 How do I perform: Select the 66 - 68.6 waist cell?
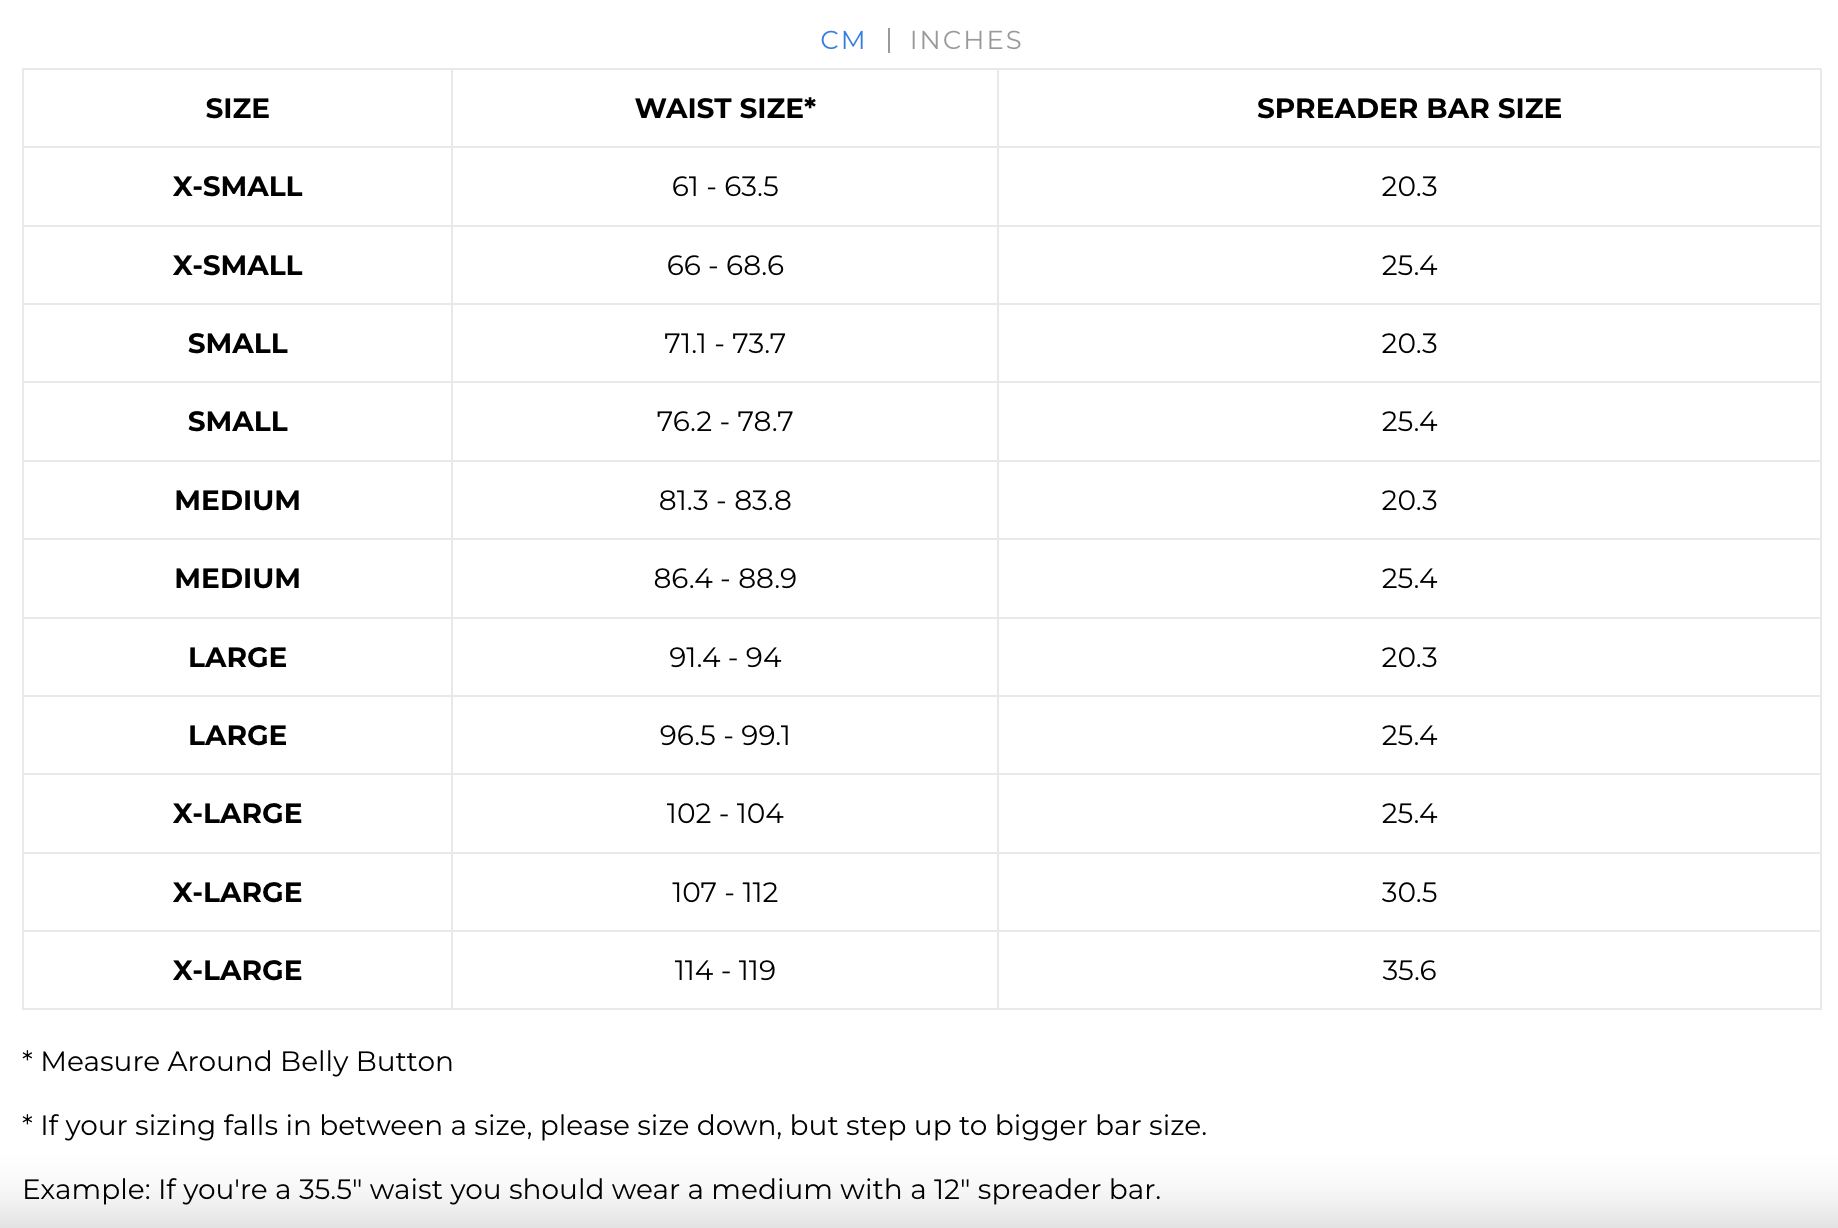[725, 265]
